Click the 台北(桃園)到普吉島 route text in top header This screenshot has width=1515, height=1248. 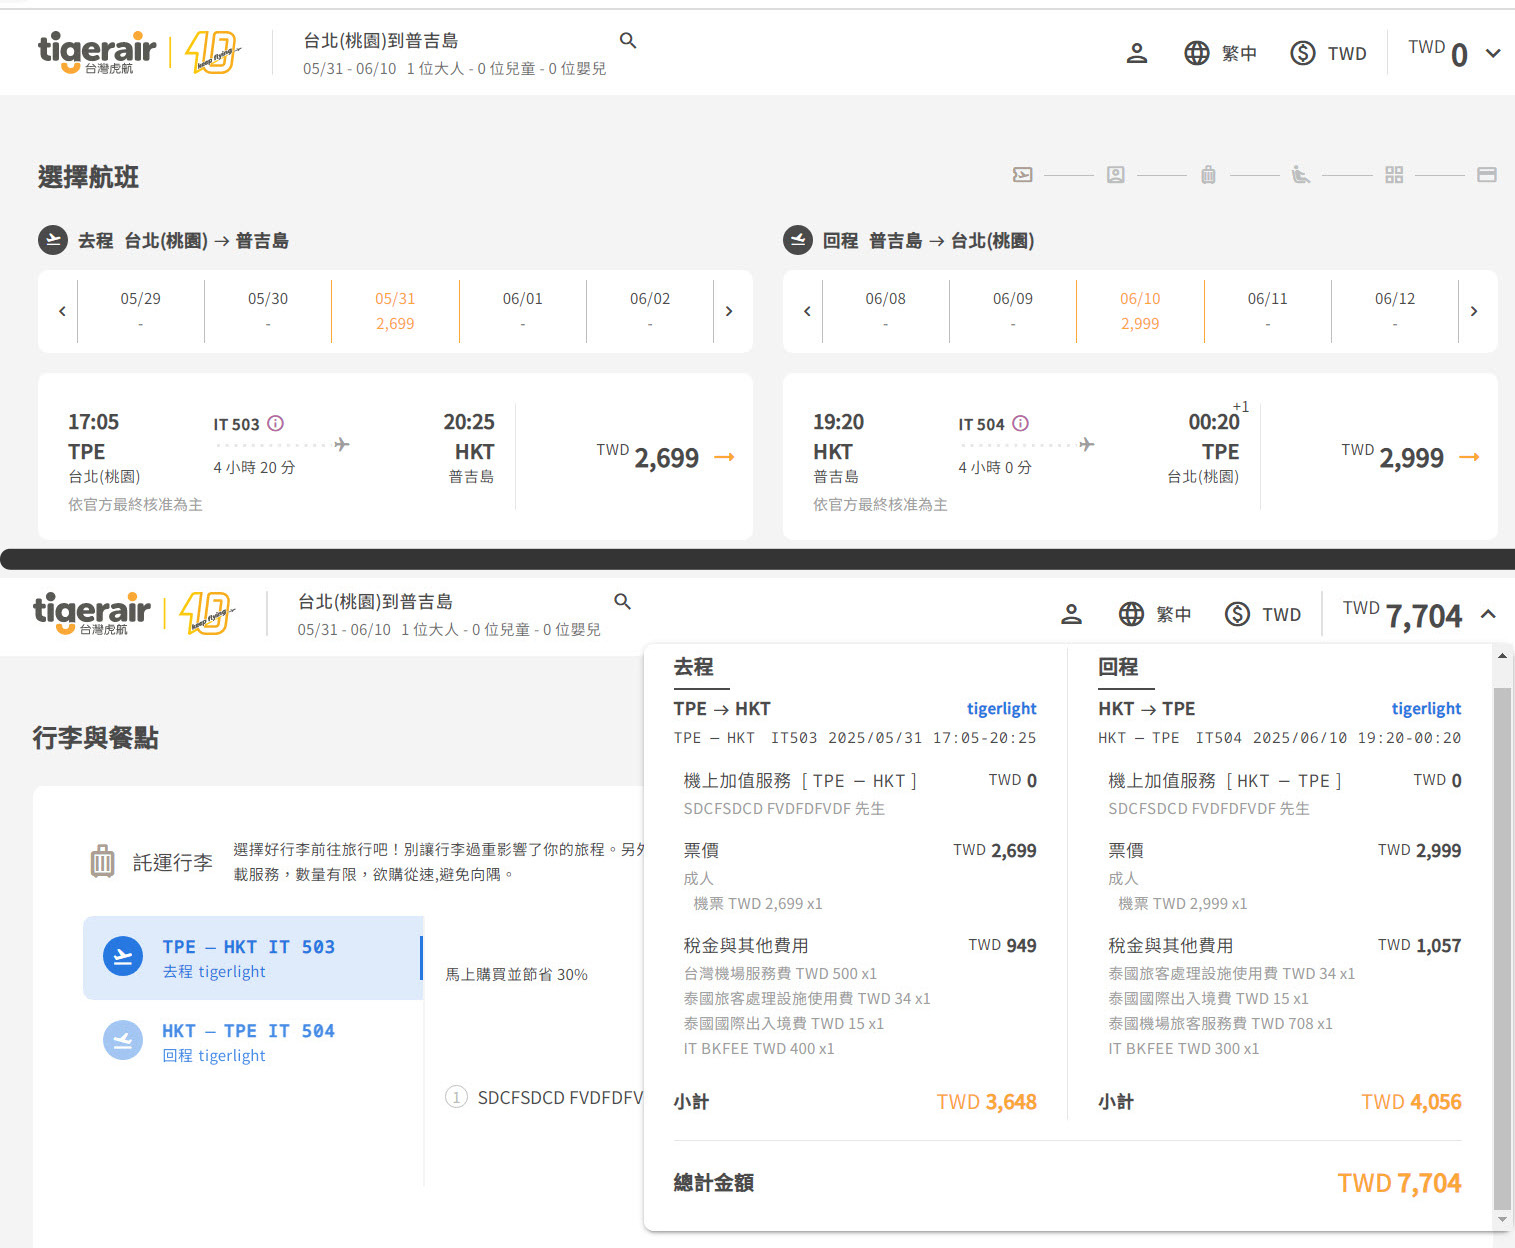point(381,41)
